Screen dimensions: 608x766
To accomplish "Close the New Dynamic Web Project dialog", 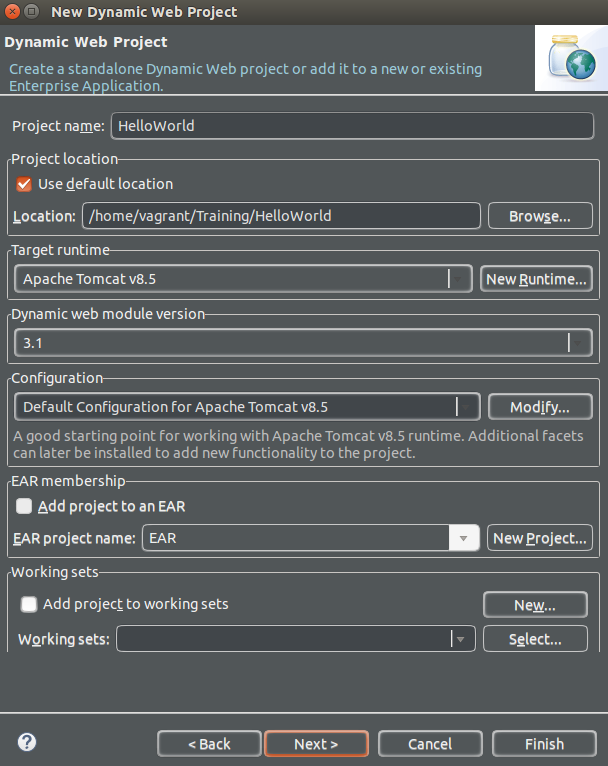I will pyautogui.click(x=13, y=11).
